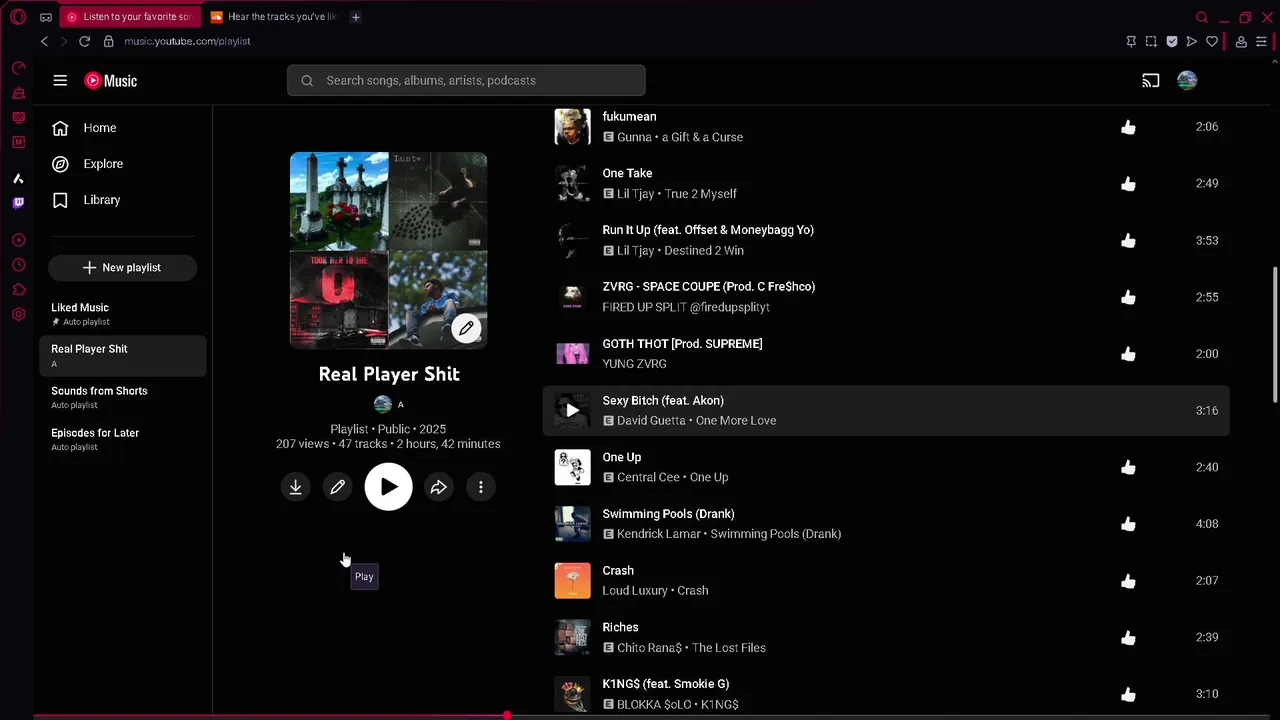Image resolution: width=1280 pixels, height=720 pixels.
Task: Download the Real Player Shit playlist
Action: click(296, 487)
